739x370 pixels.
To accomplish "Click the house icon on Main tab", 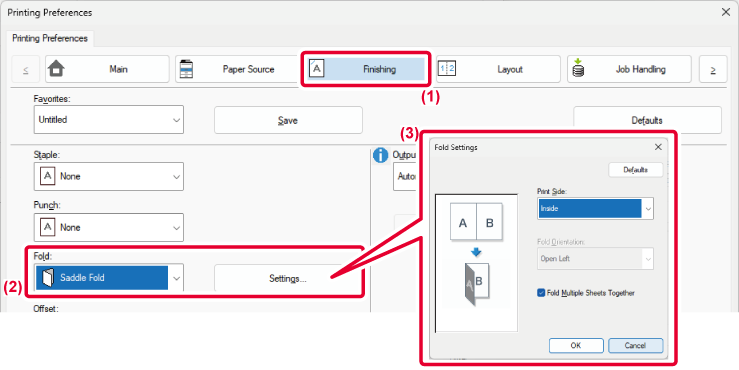I will pyautogui.click(x=56, y=69).
